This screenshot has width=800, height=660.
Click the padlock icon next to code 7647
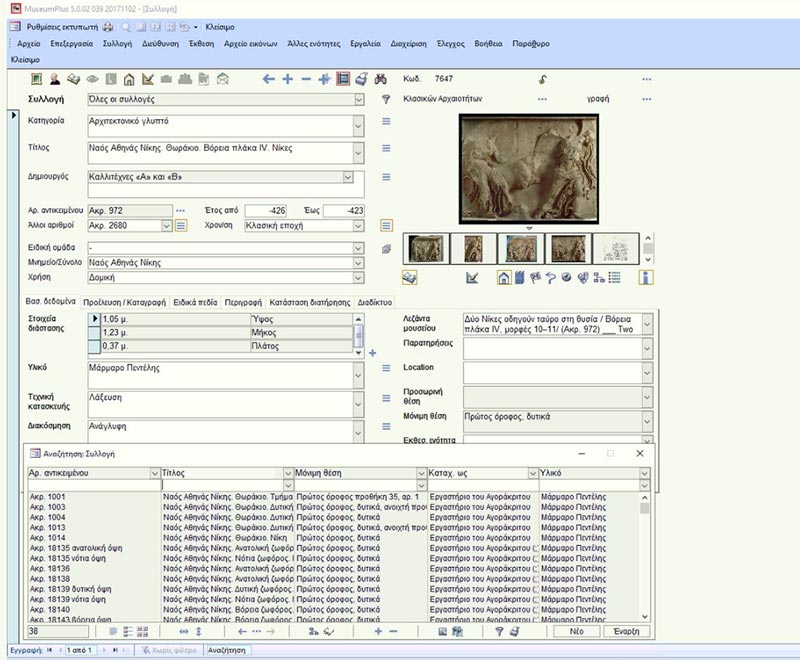(x=543, y=79)
